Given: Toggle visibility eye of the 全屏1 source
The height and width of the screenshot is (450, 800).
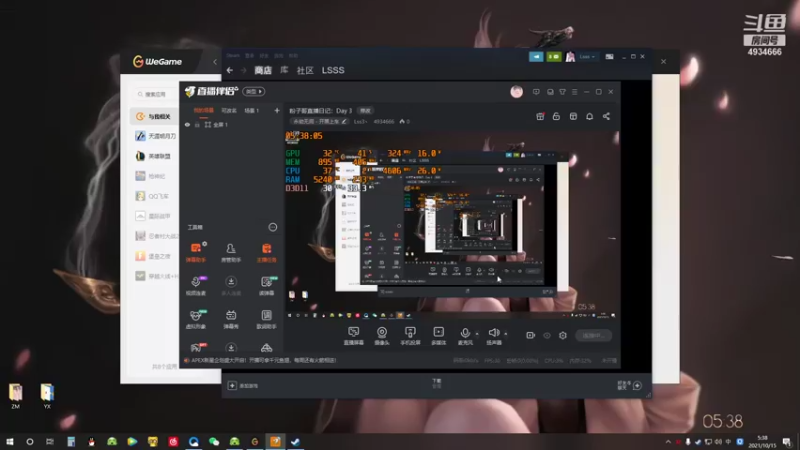Looking at the screenshot, I should point(187,124).
